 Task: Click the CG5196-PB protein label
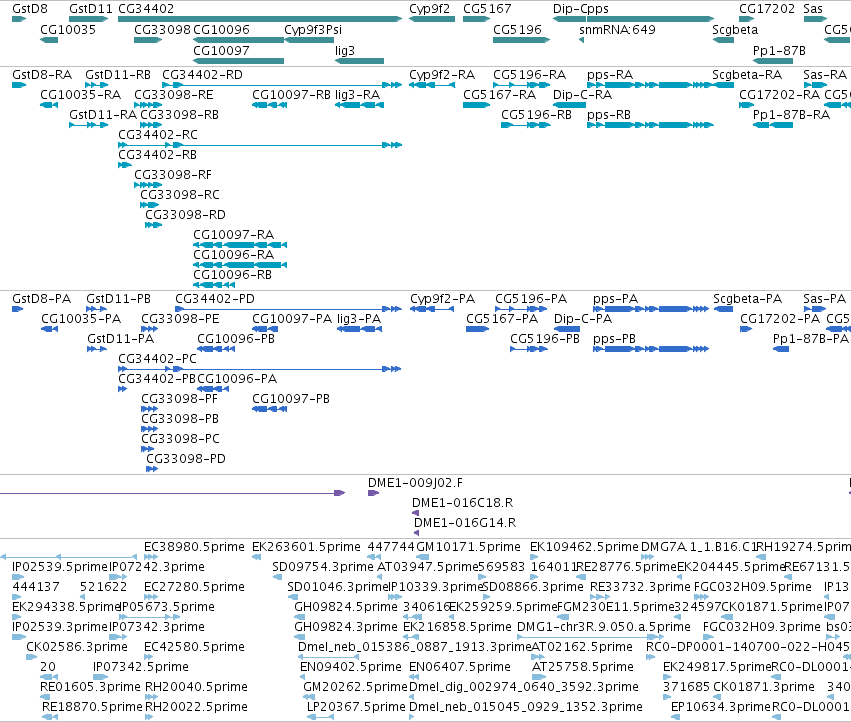(x=545, y=339)
